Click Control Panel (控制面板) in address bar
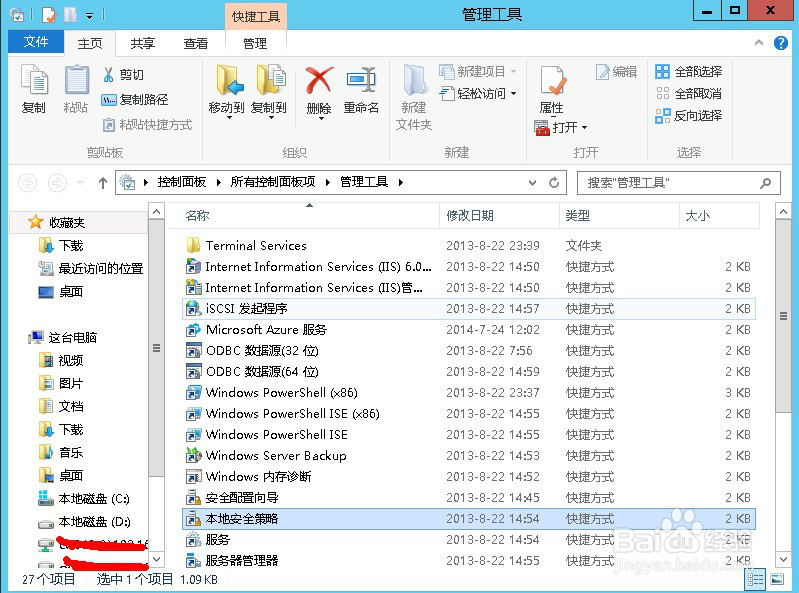Viewport: 799px width, 593px height. [x=181, y=182]
